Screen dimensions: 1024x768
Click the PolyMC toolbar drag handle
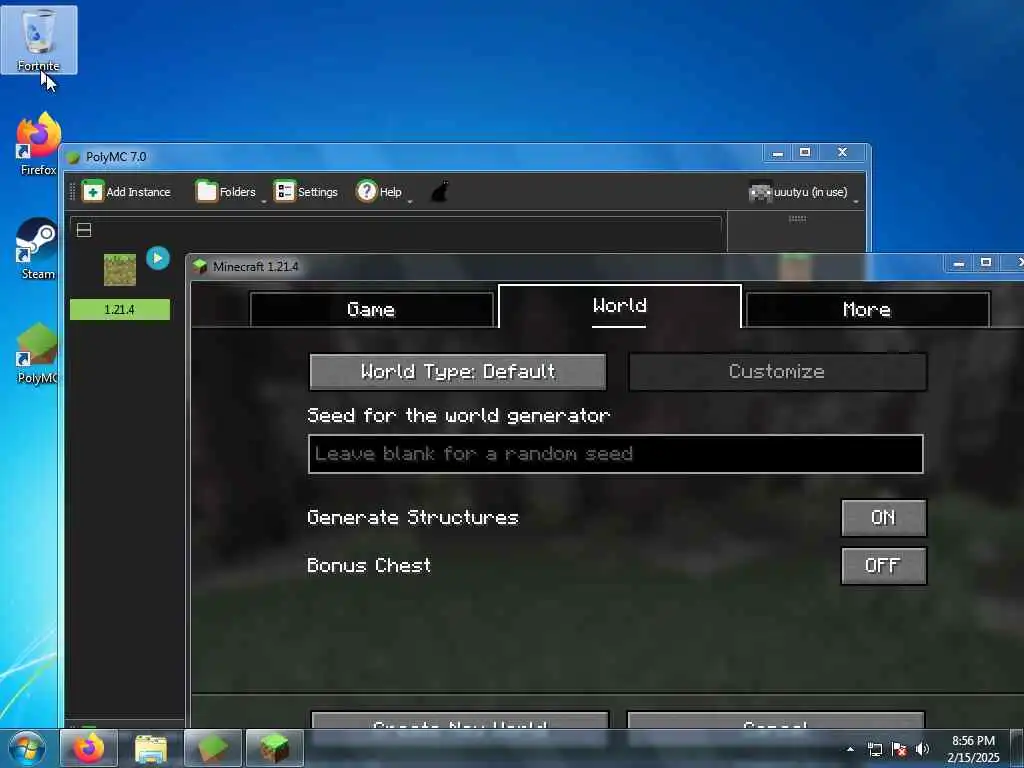72,192
